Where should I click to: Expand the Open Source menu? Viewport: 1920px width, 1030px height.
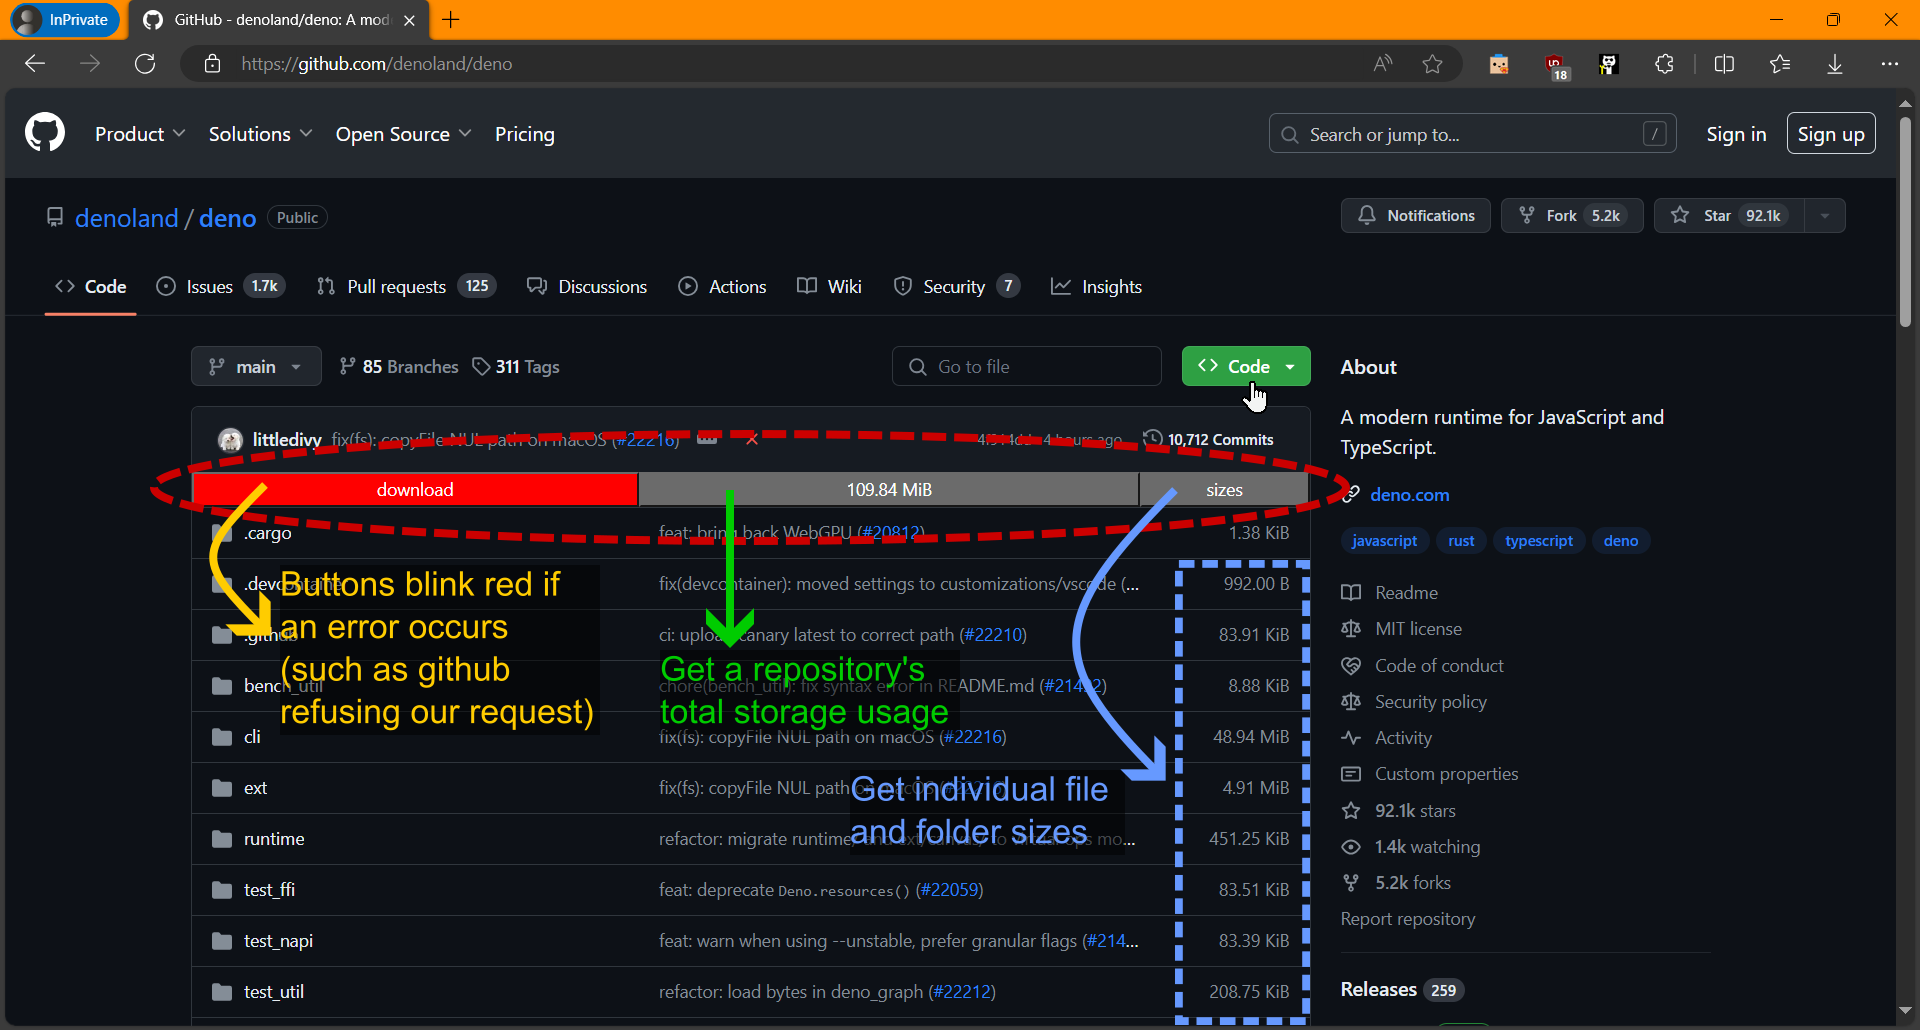403,134
